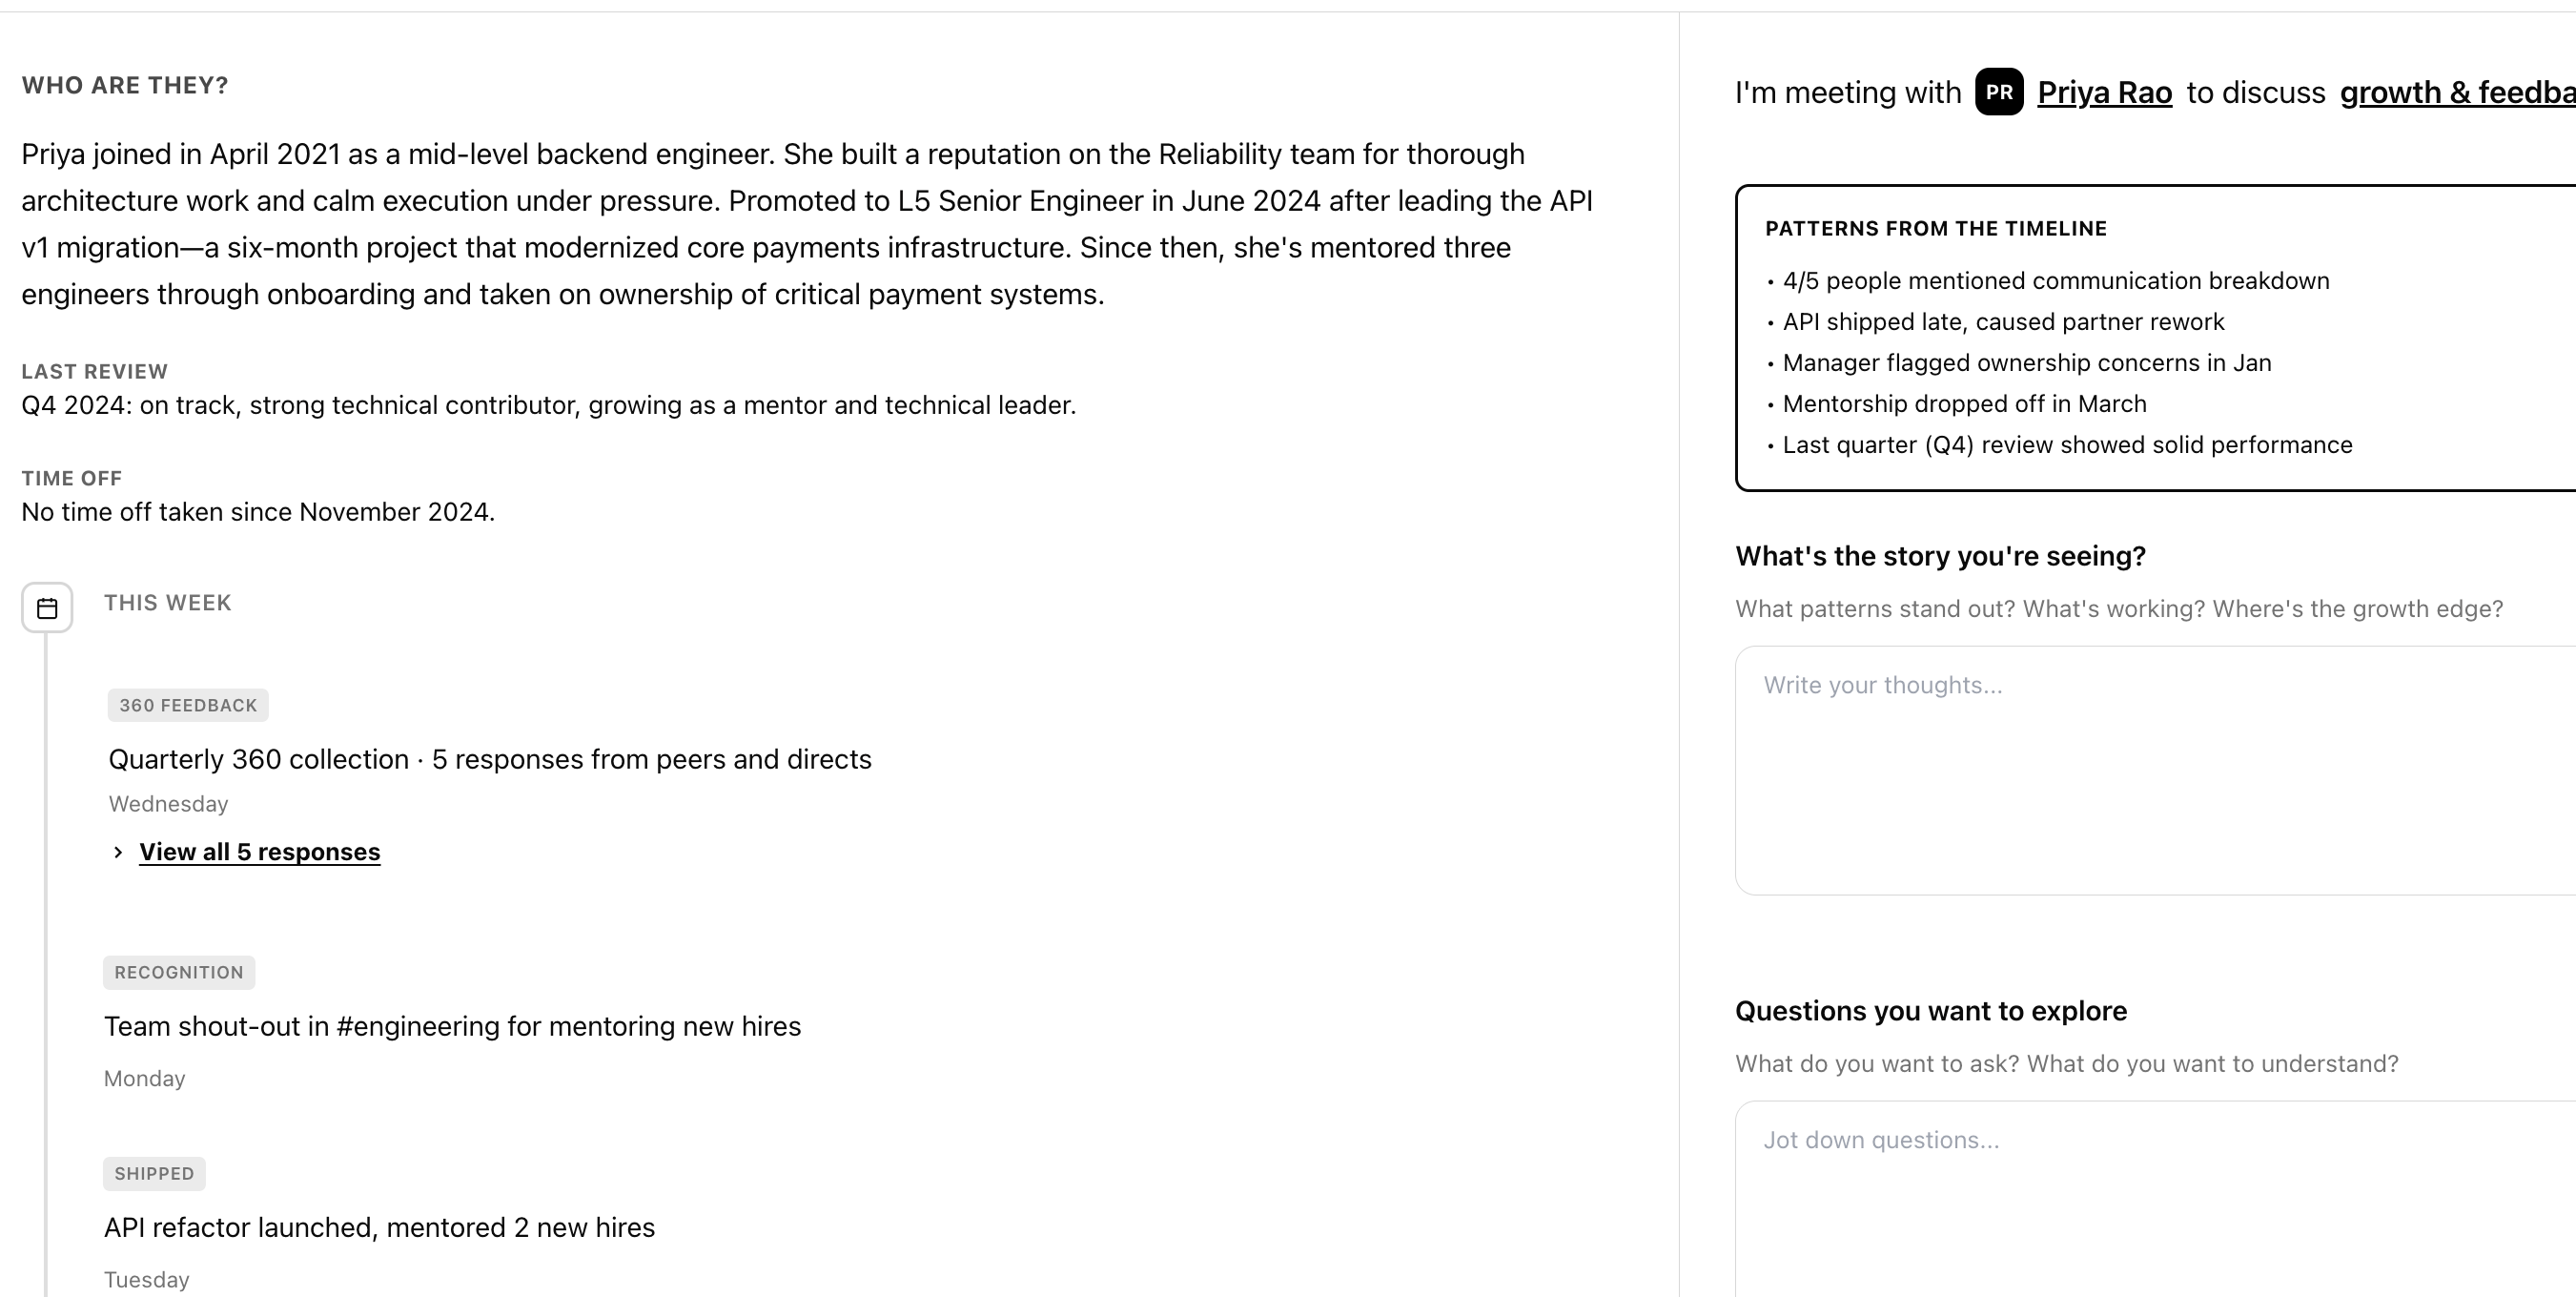Image resolution: width=2576 pixels, height=1297 pixels.
Task: Open the Priya Rao name link
Action: tap(2104, 92)
